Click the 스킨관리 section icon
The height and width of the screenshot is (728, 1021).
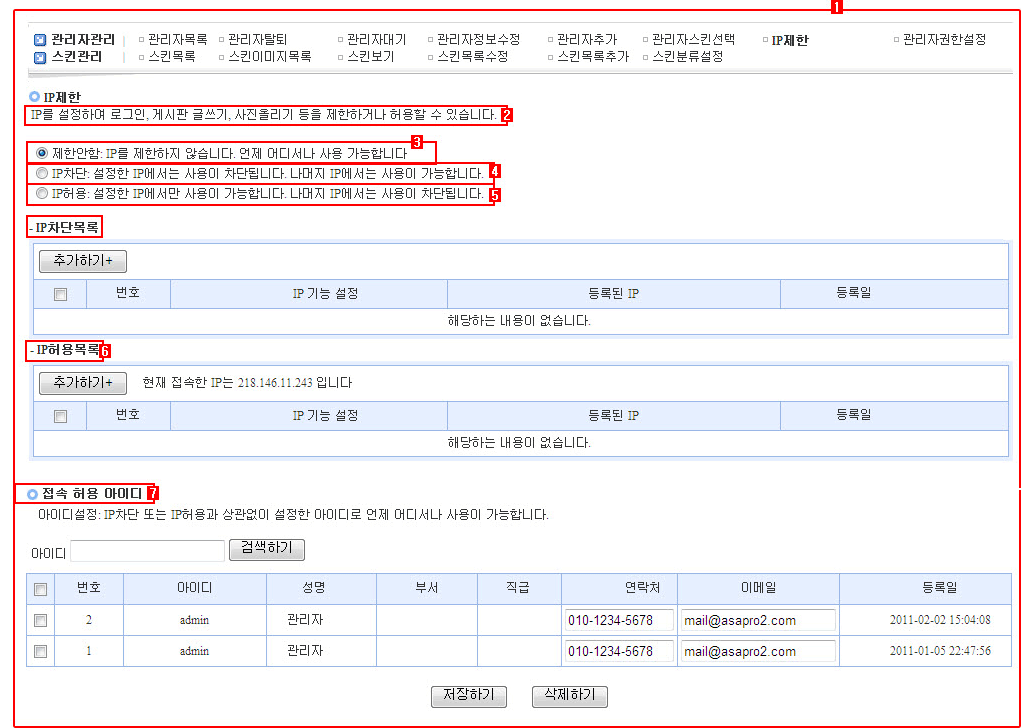[40, 57]
